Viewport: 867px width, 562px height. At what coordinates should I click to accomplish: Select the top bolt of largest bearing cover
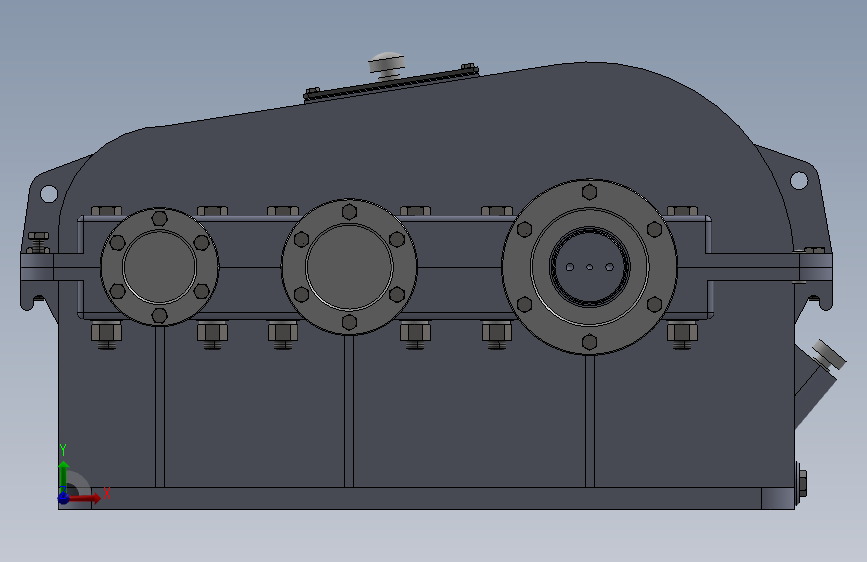(589, 192)
